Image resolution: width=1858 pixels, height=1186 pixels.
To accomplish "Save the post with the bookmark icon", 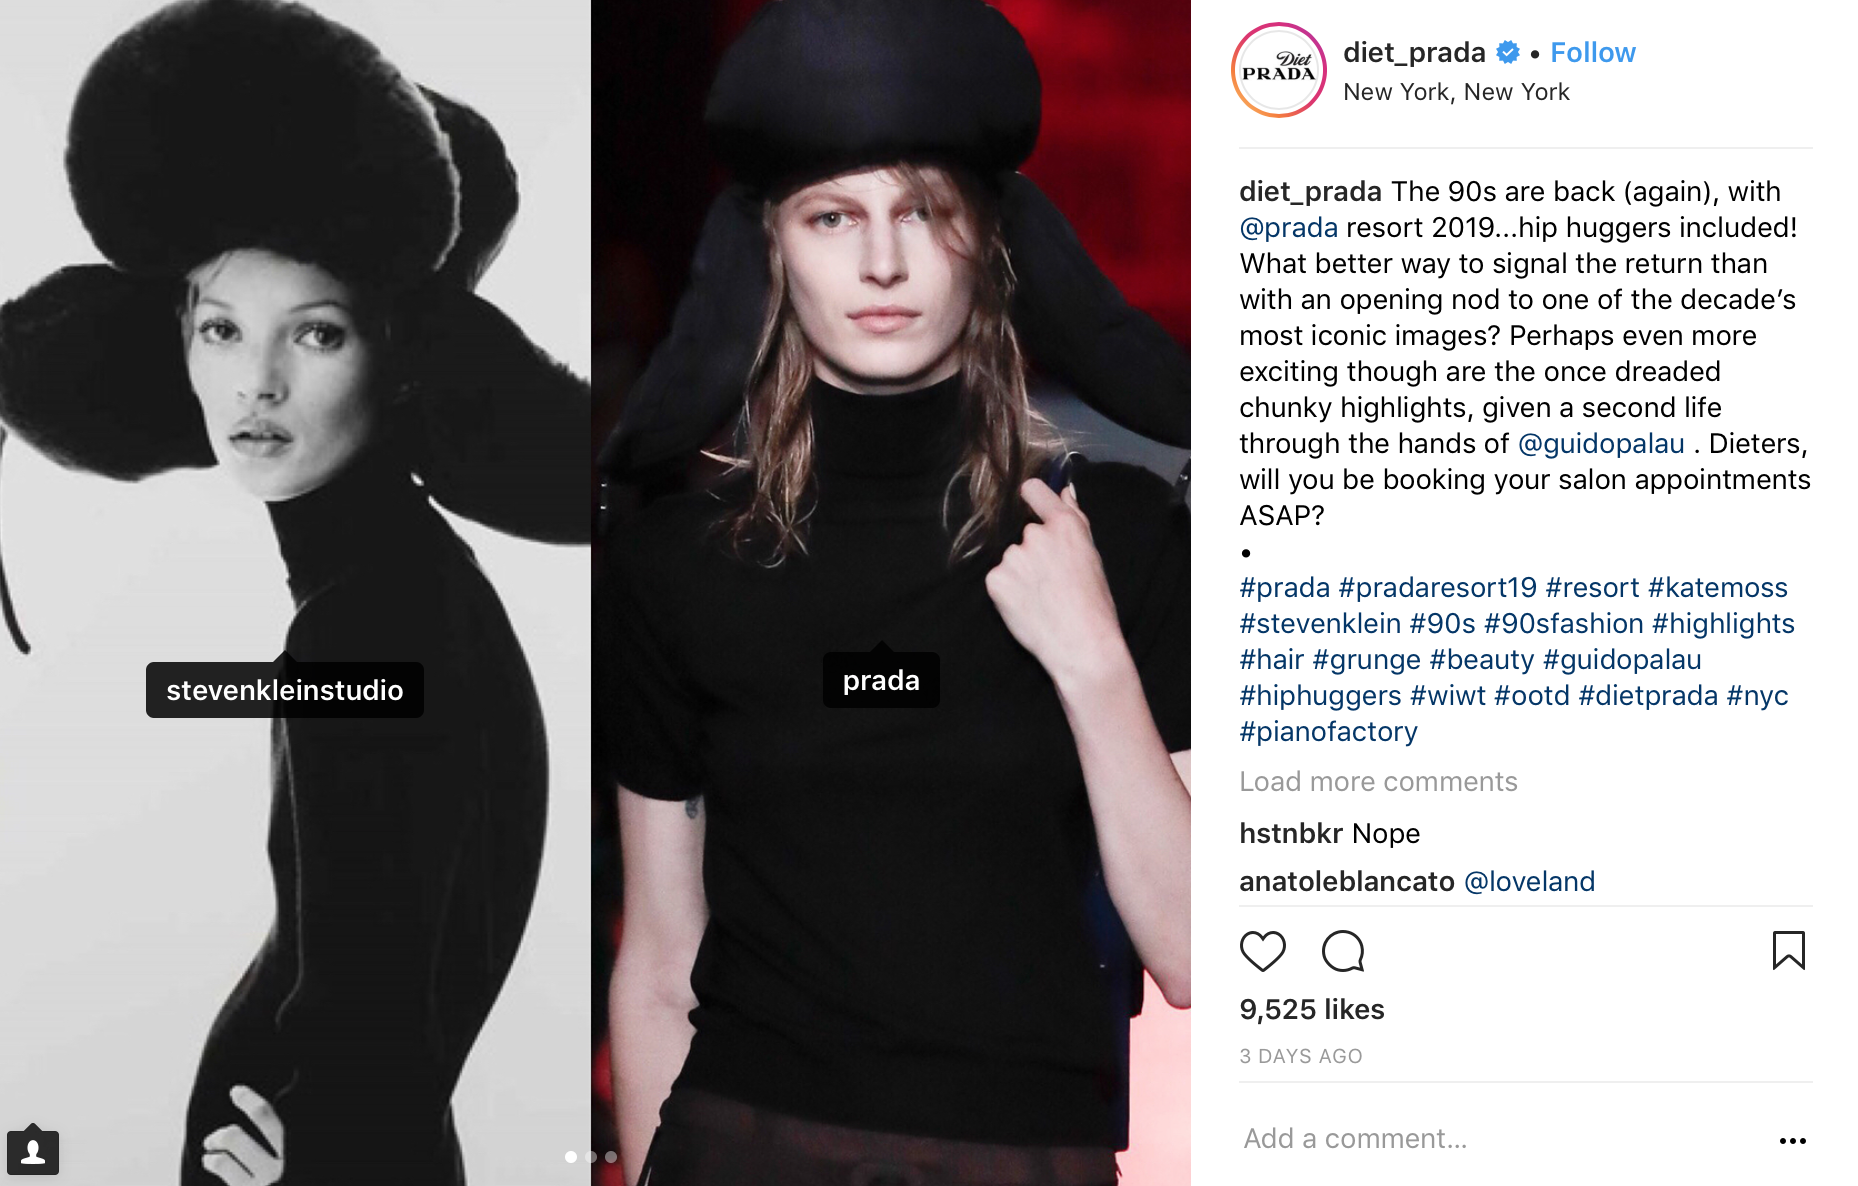I will 1788,950.
